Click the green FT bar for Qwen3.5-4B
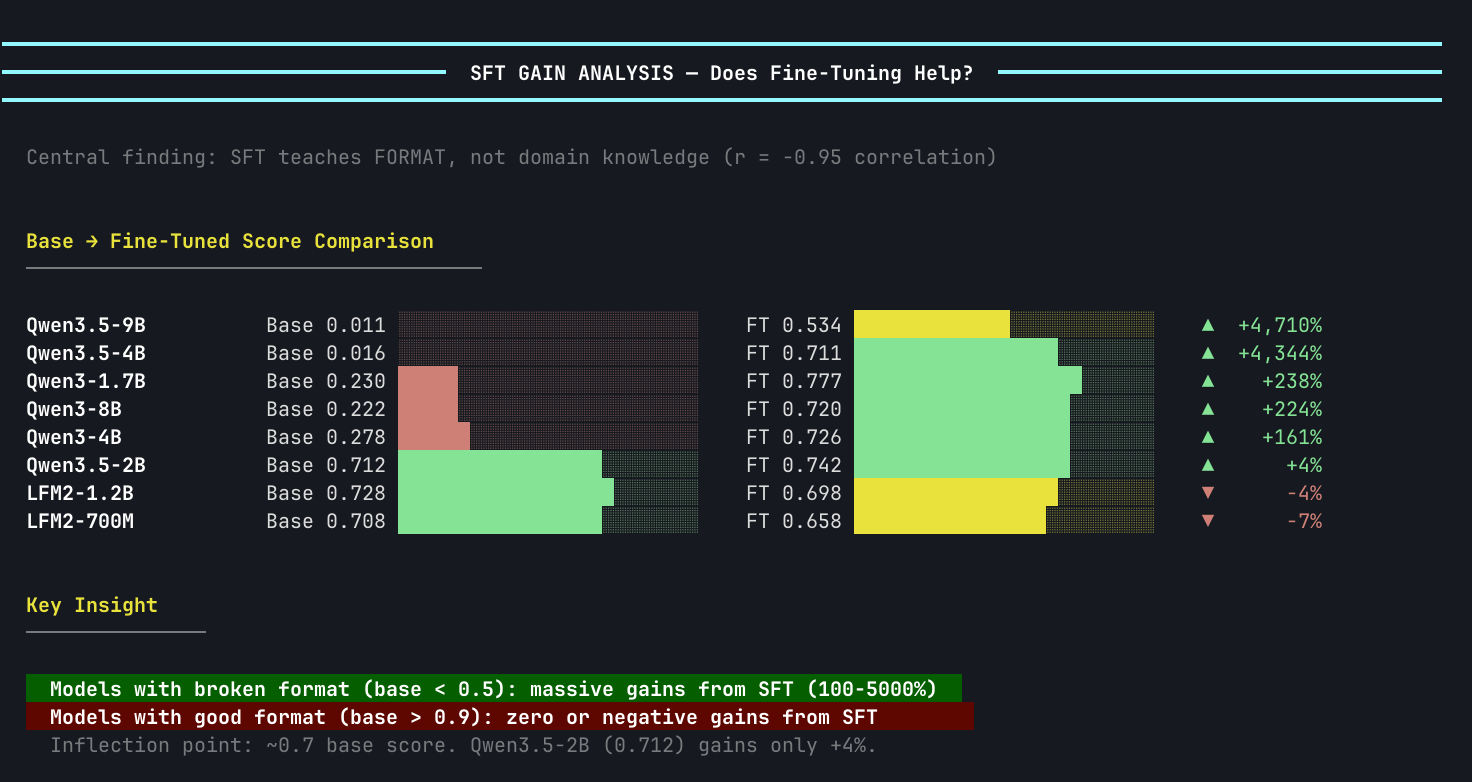Image resolution: width=1472 pixels, height=782 pixels. (x=956, y=353)
